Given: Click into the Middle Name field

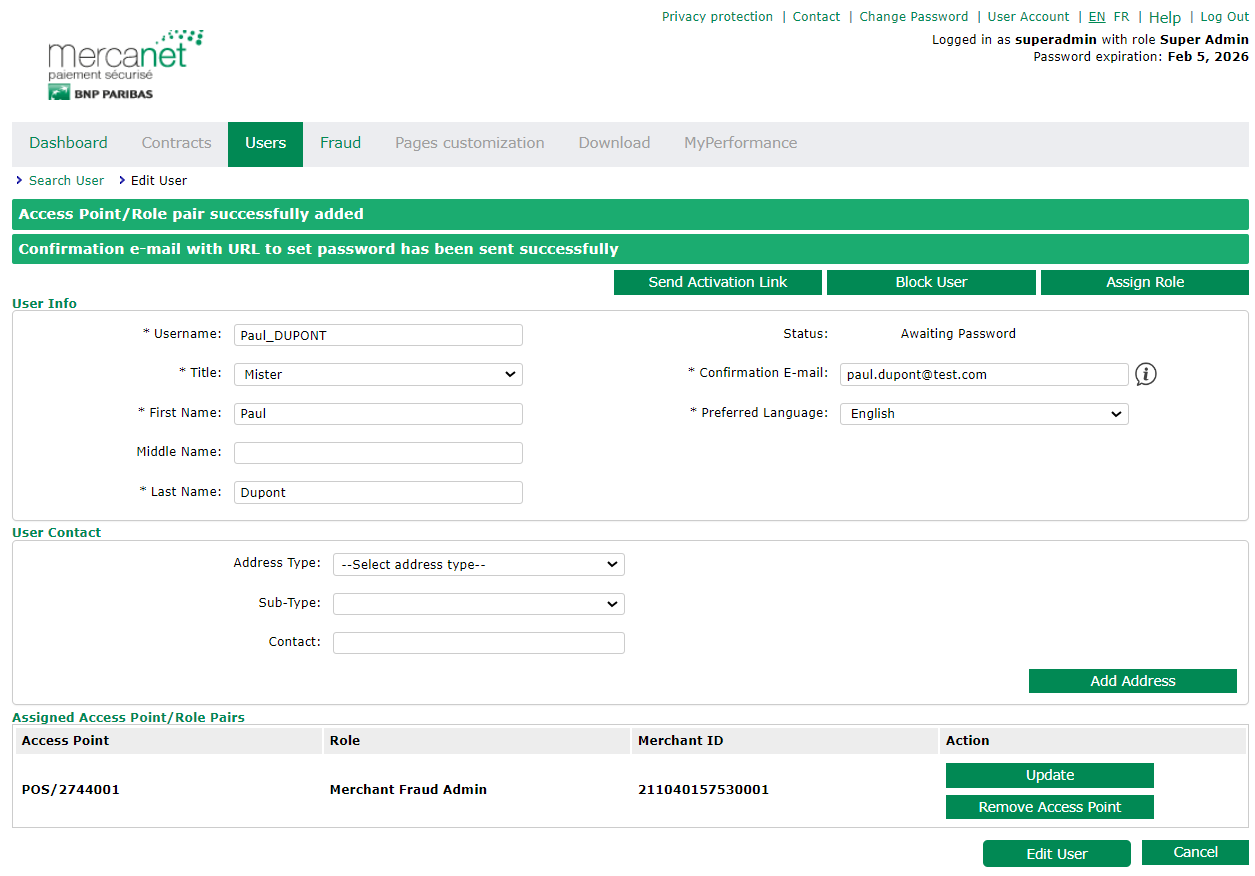Looking at the screenshot, I should (x=378, y=453).
